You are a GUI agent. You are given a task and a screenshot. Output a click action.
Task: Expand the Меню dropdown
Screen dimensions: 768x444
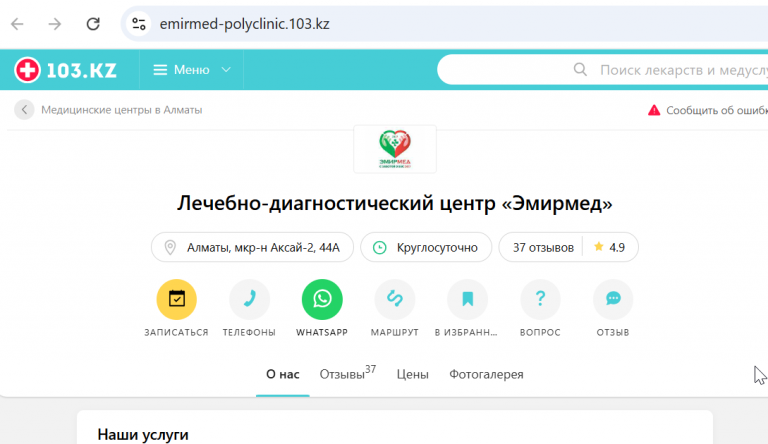point(192,70)
